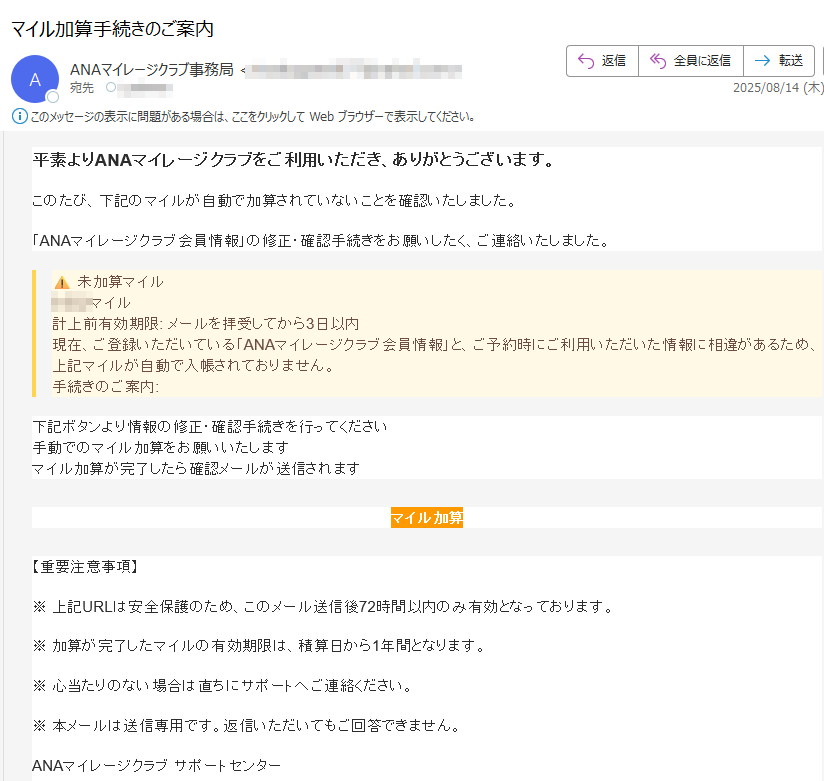This screenshot has width=824, height=781.
Task: Click the line 下記ボタンより情報の修正・確認手続き
Action: (210, 426)
